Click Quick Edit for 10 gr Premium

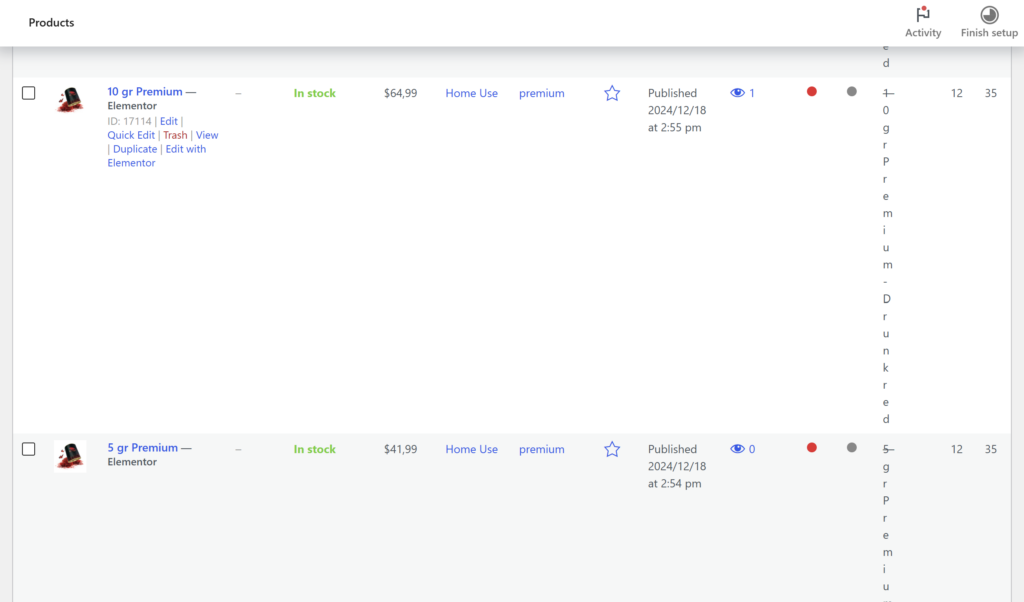point(131,135)
